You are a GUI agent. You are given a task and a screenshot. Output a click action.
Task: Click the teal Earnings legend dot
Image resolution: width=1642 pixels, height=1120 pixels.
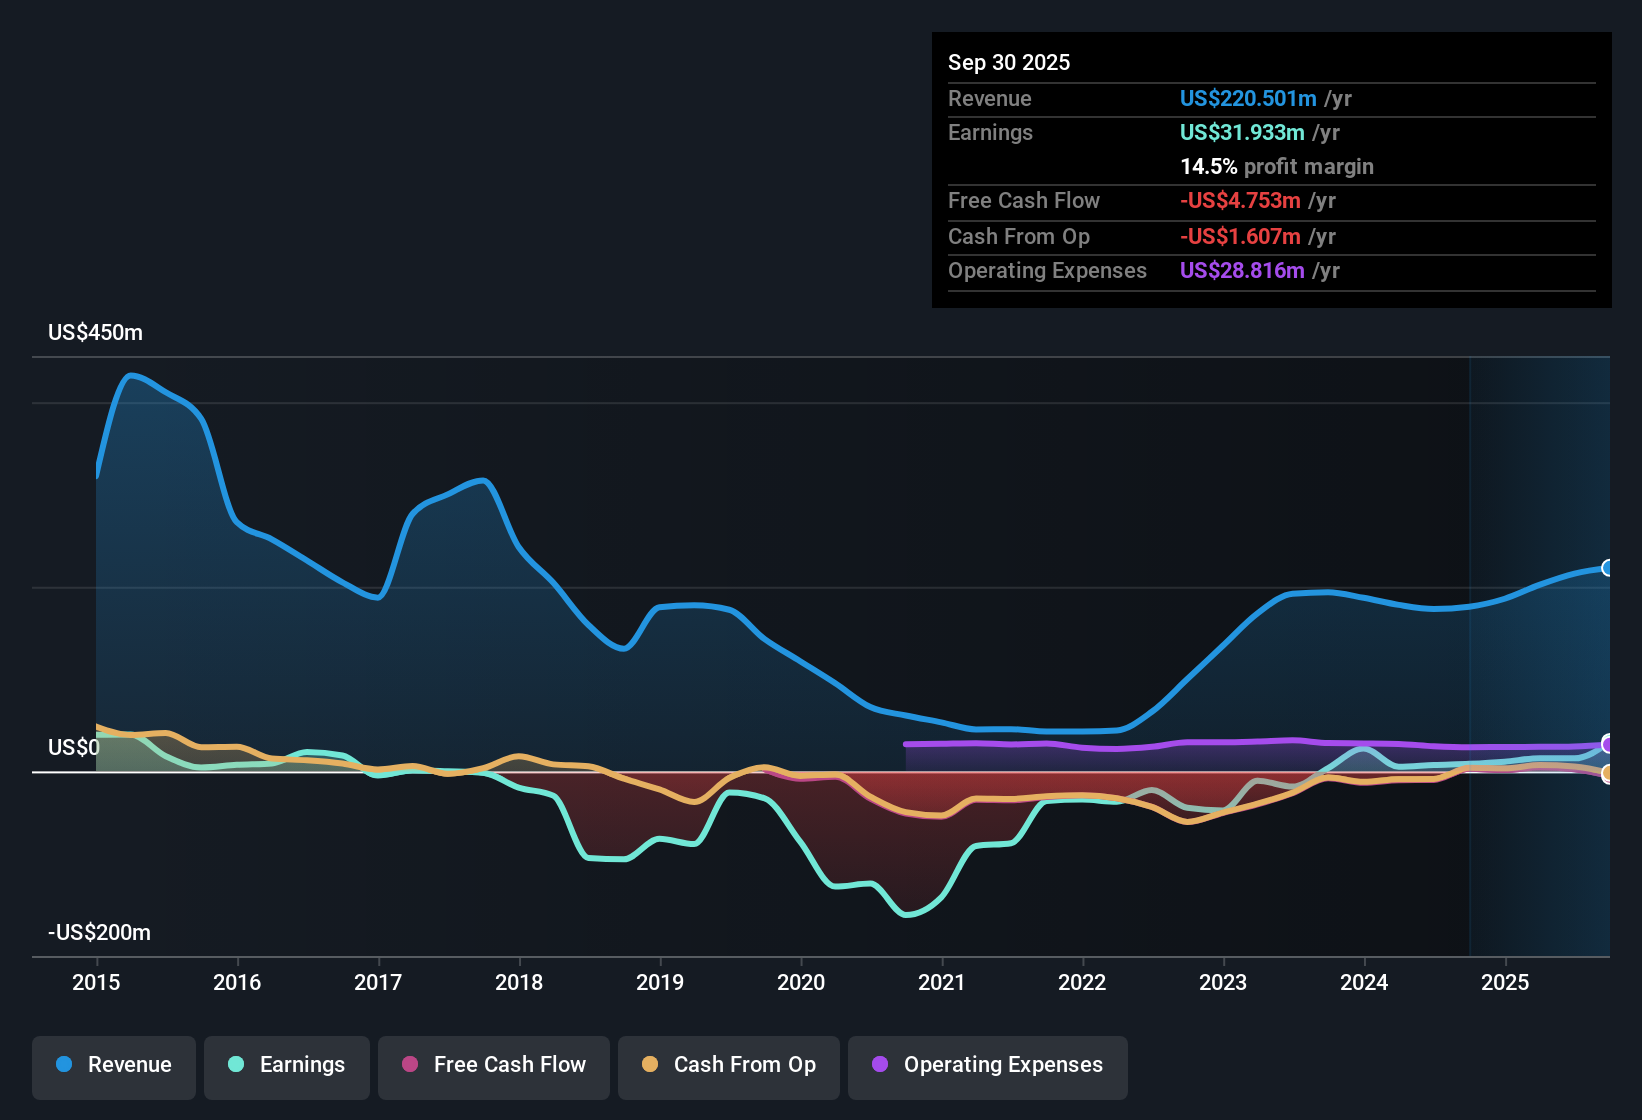pos(236,1065)
